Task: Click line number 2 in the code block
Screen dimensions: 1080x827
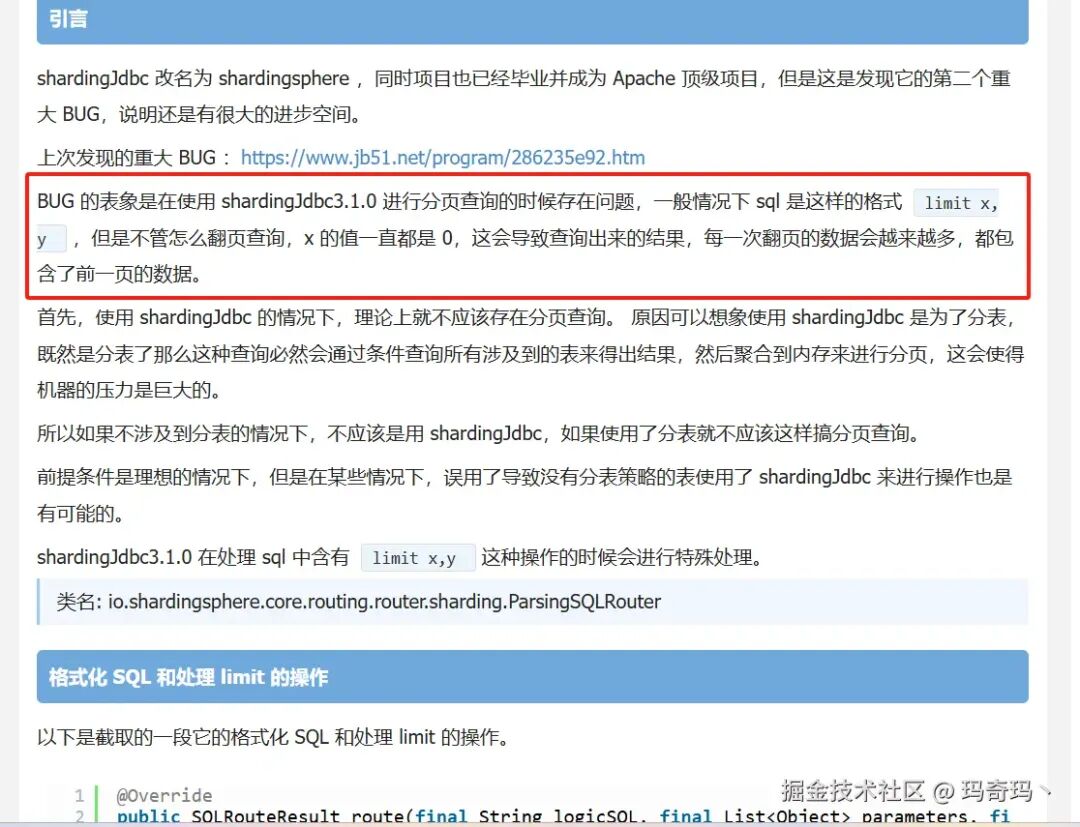Action: (x=78, y=816)
